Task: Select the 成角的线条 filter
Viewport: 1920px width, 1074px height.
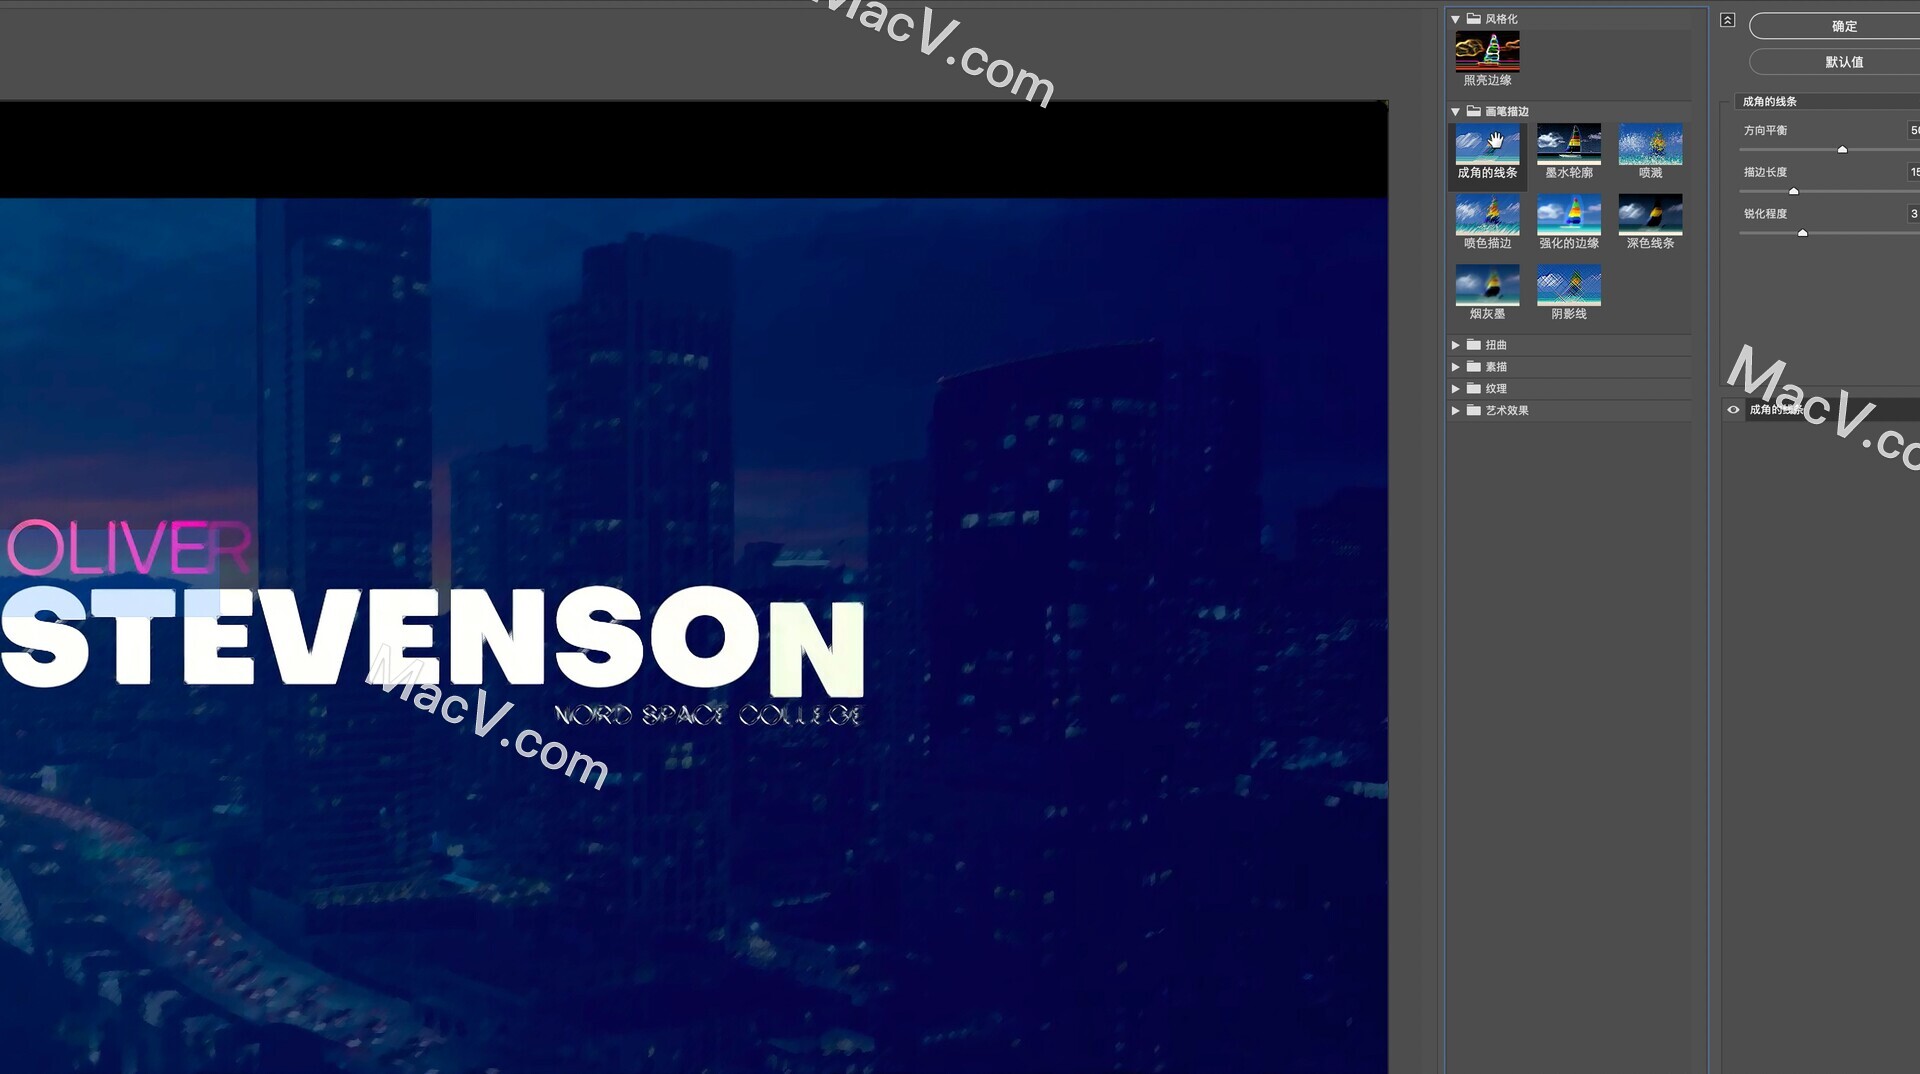Action: pyautogui.click(x=1486, y=146)
